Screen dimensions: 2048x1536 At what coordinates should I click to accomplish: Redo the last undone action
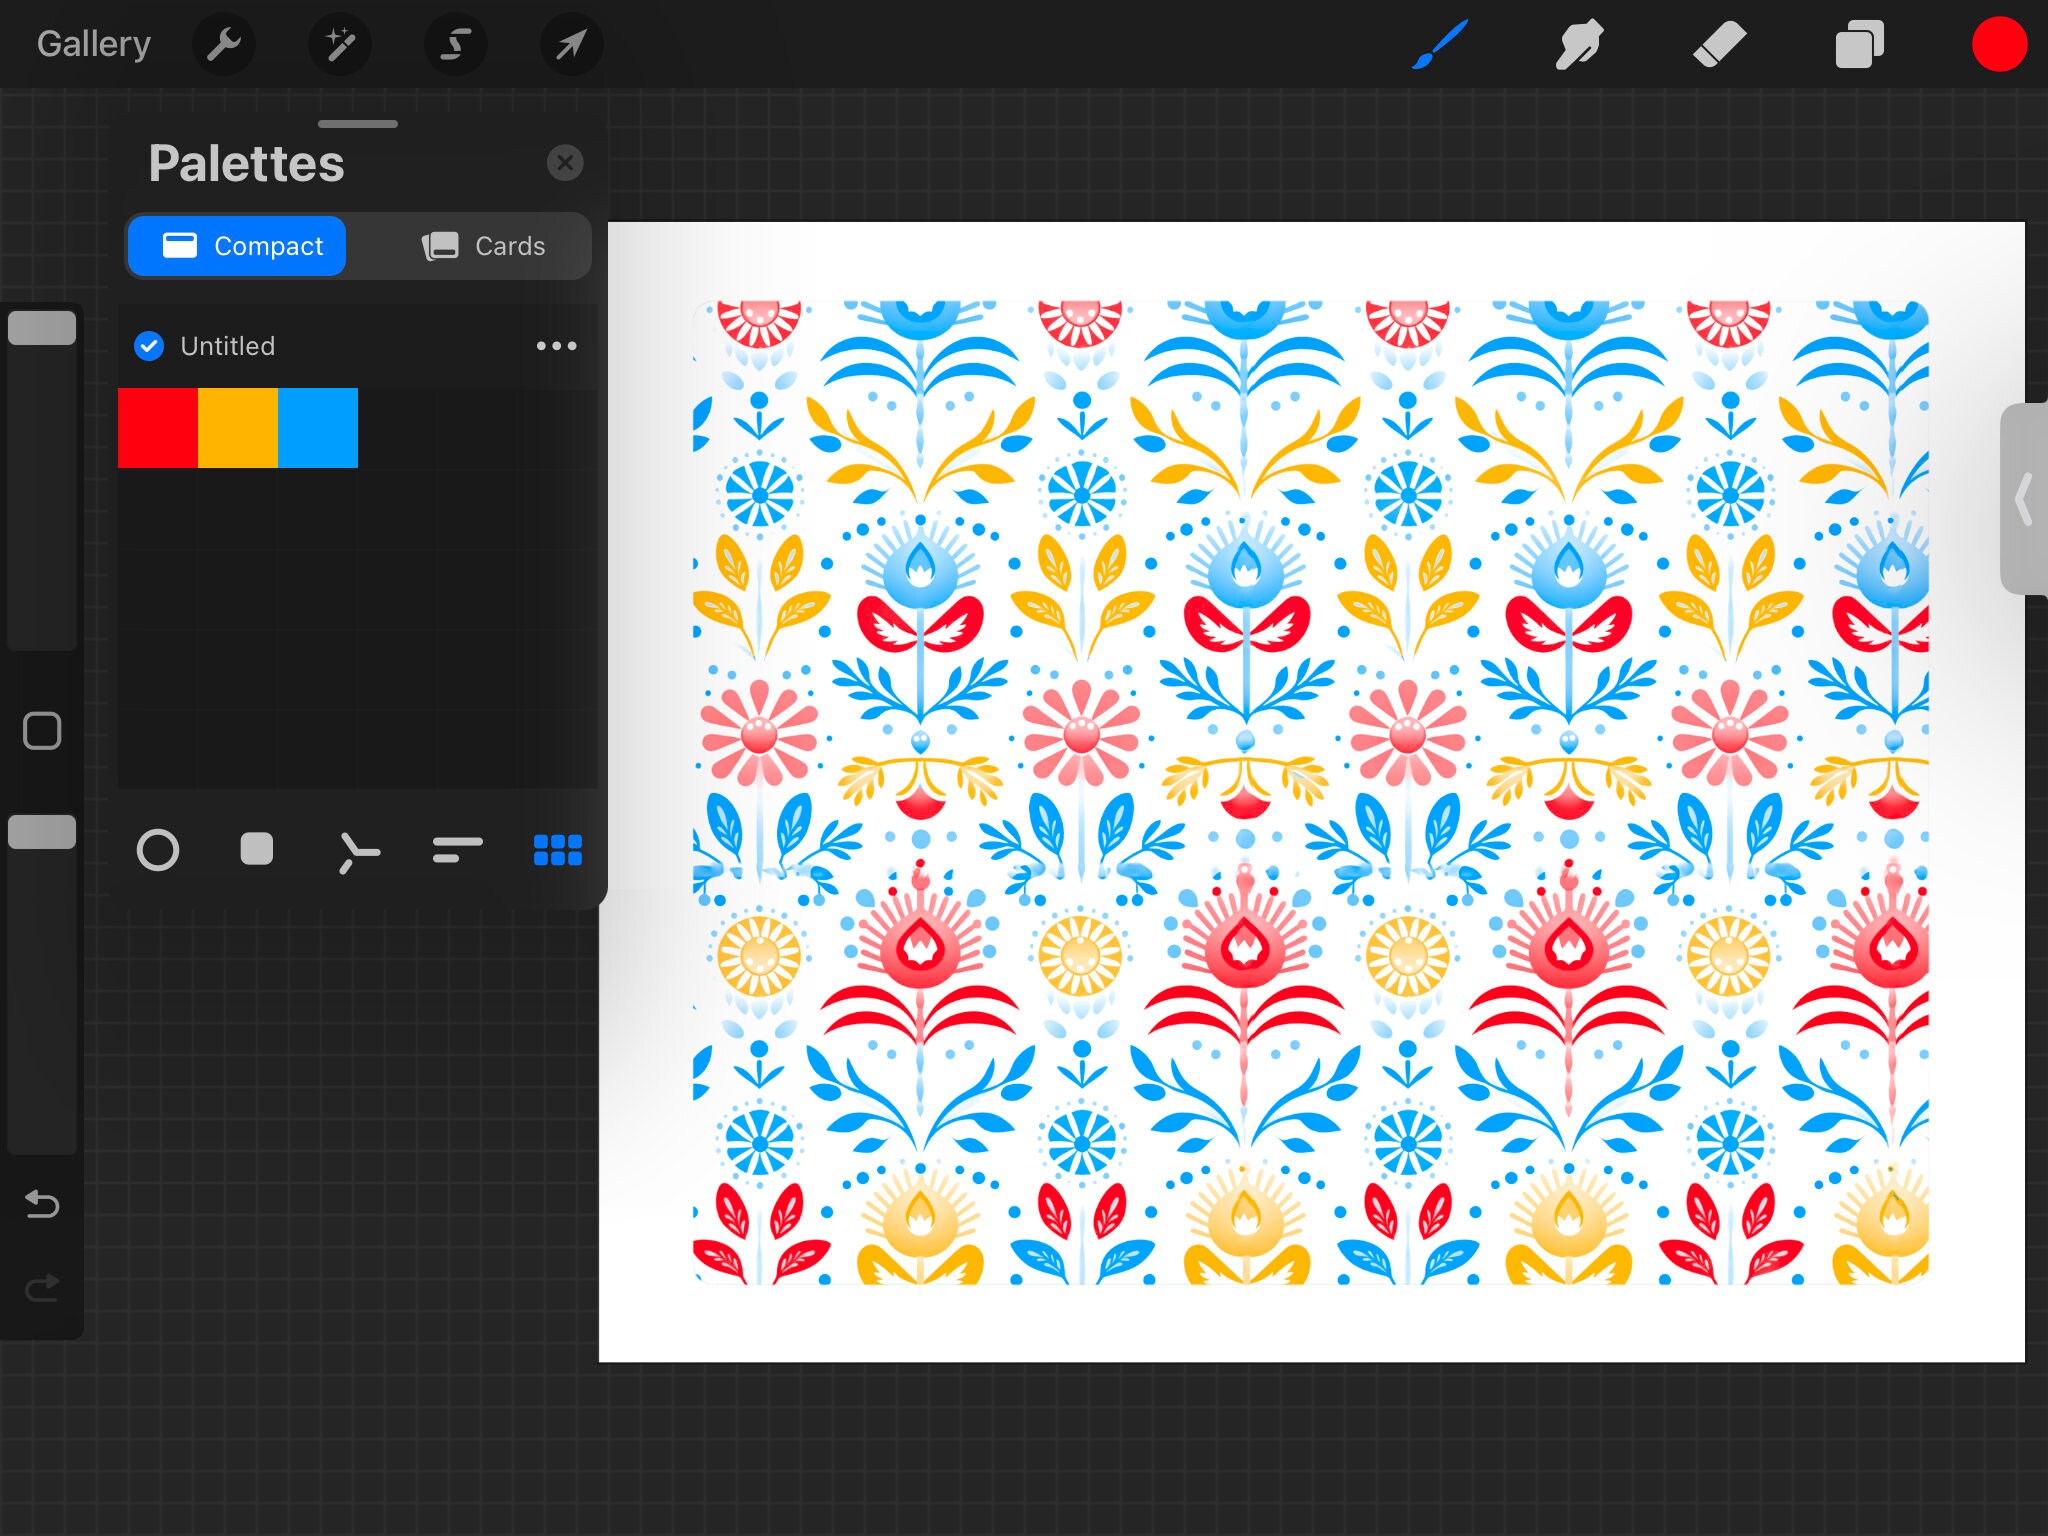42,1287
